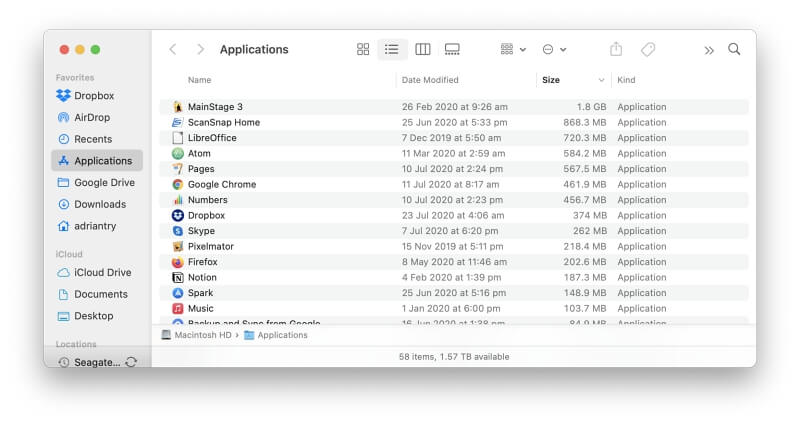Open the adriantry home folder
This screenshot has height=425, width=800.
[x=87, y=226]
